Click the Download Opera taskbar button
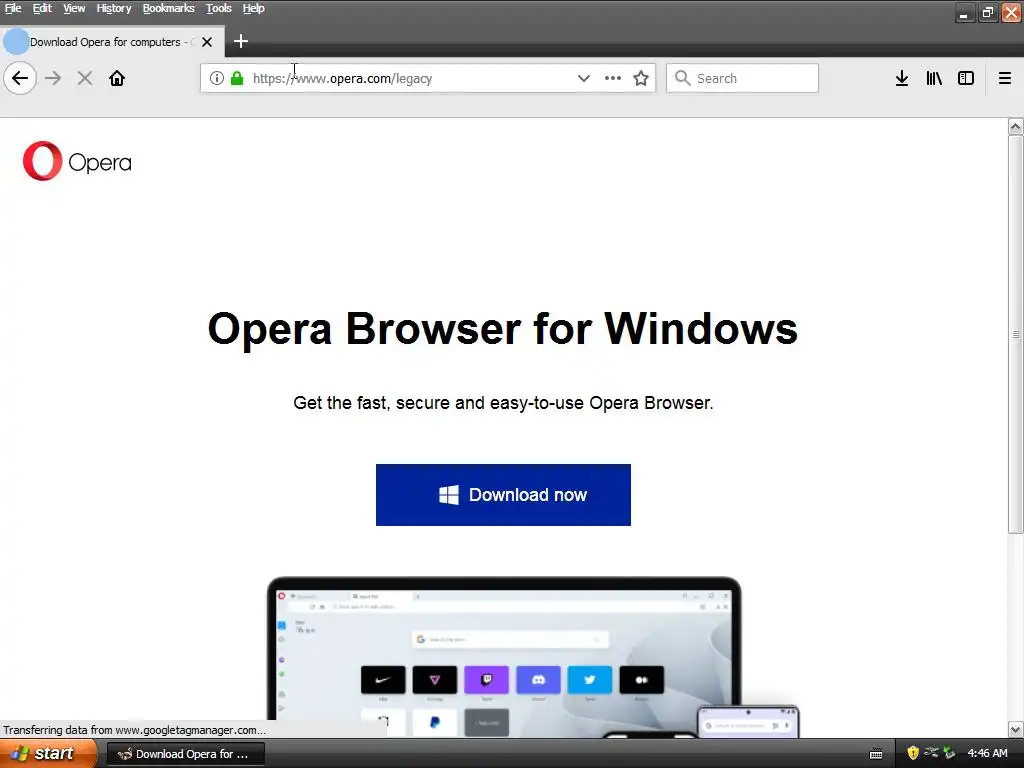Viewport: 1024px width, 768px height. [x=186, y=754]
